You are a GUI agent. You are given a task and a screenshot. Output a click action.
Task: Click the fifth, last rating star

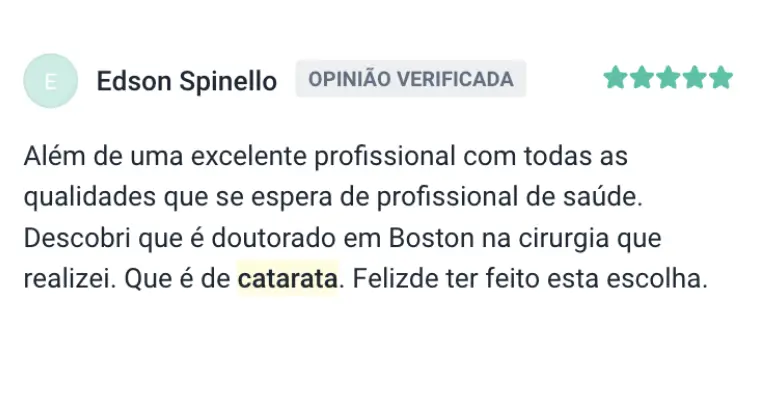click(x=721, y=78)
